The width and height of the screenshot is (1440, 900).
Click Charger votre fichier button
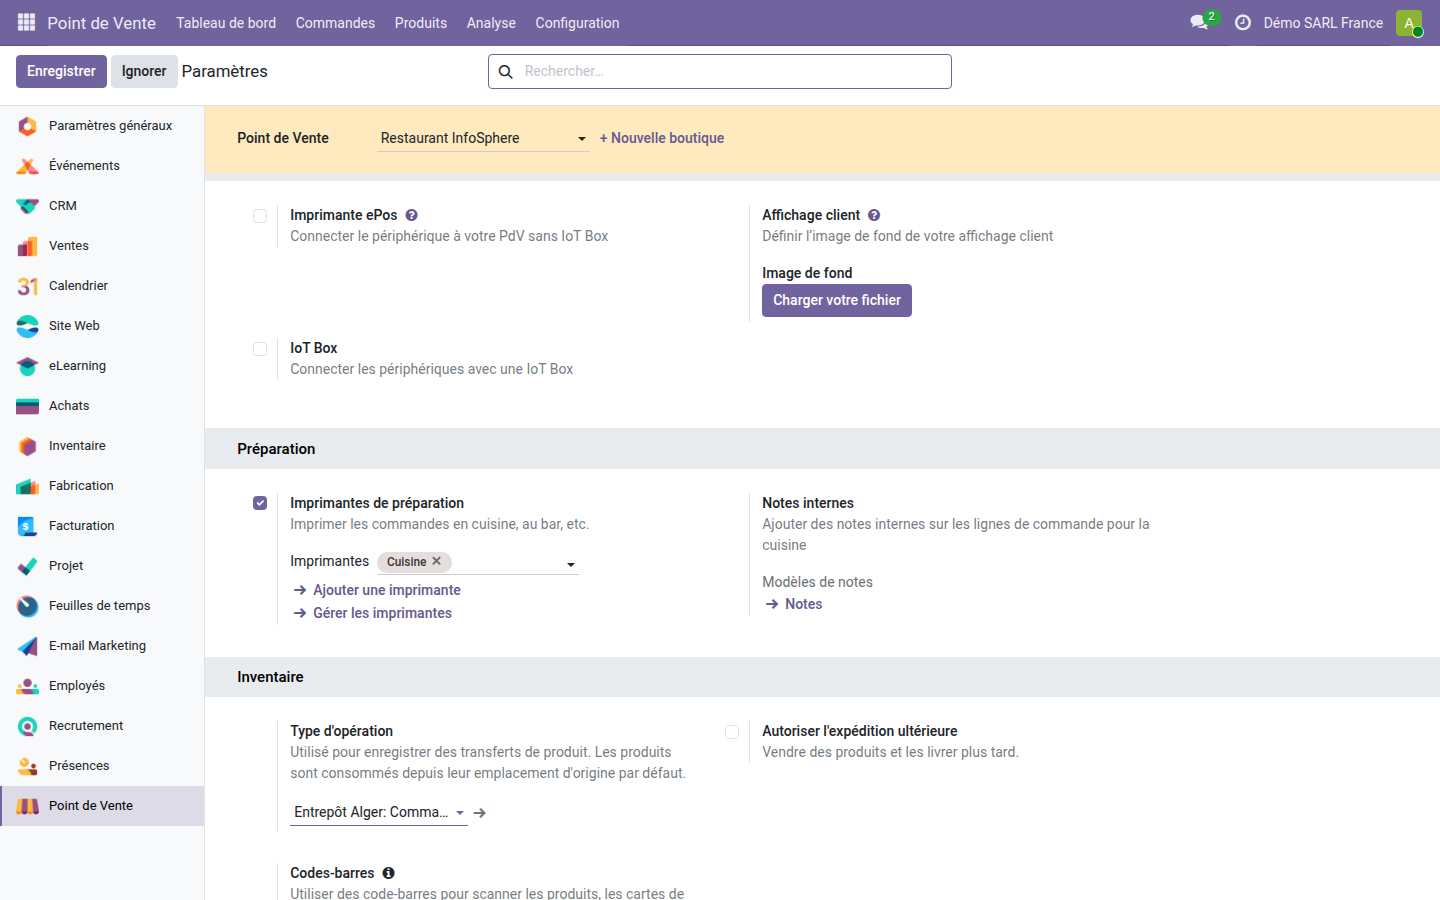[x=837, y=300]
